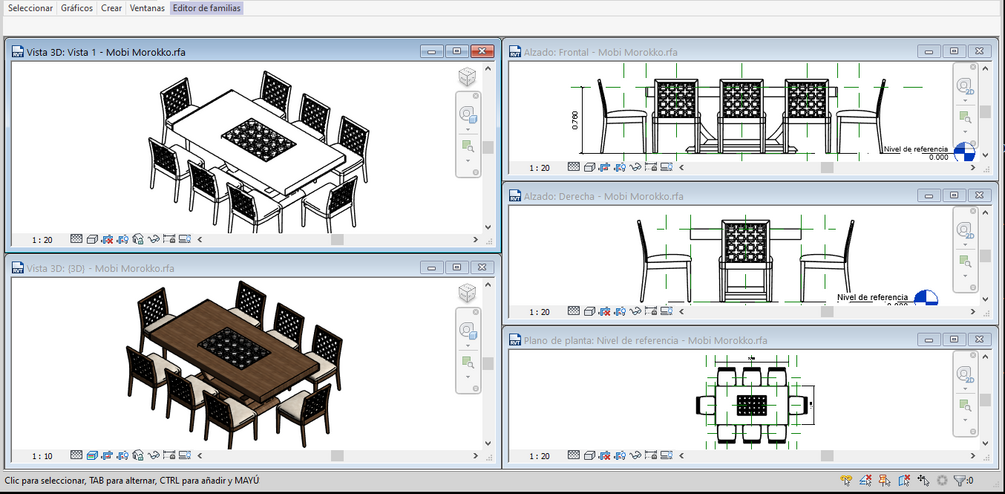The height and width of the screenshot is (494, 1005).
Task: Click lock 3D view icon in {3D} window
Action: point(138,456)
